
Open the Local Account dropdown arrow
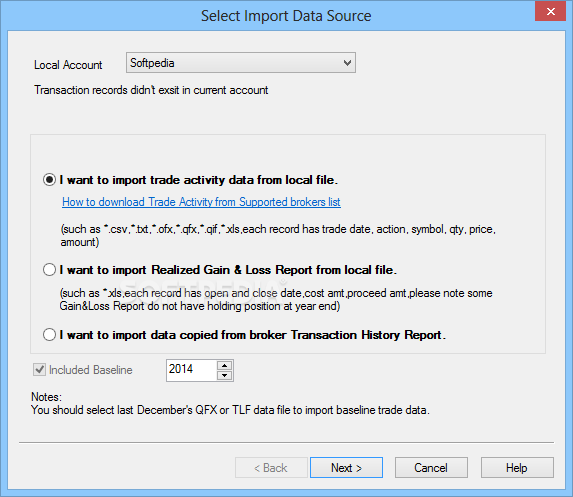(x=347, y=63)
